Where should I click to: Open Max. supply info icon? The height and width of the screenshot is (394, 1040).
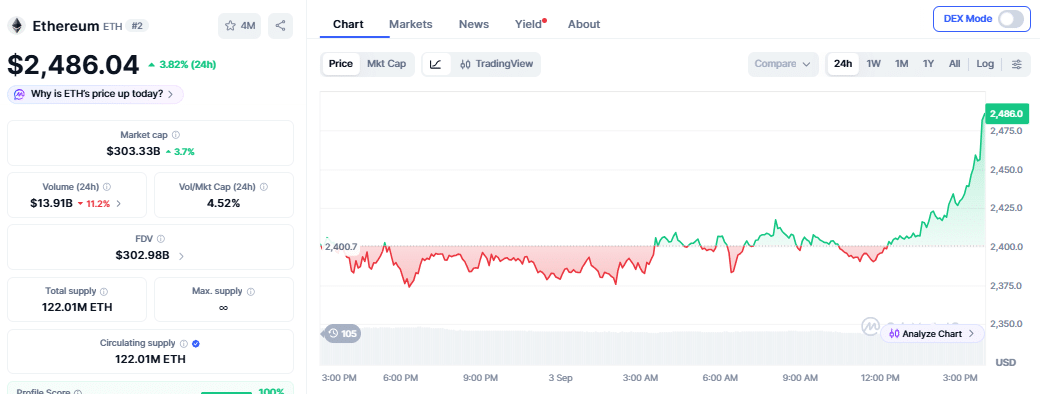tap(251, 291)
